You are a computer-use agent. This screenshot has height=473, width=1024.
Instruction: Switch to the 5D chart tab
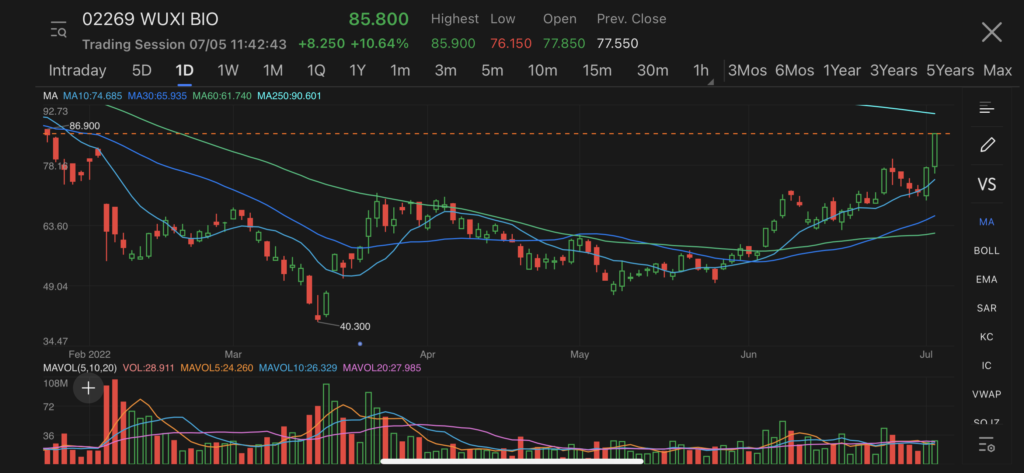142,71
